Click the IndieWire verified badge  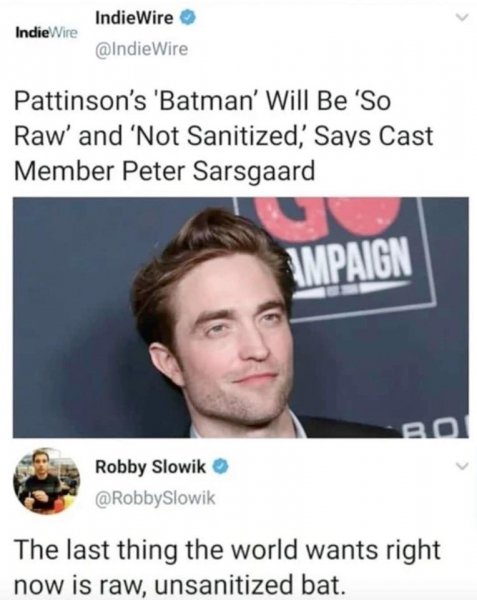point(190,18)
